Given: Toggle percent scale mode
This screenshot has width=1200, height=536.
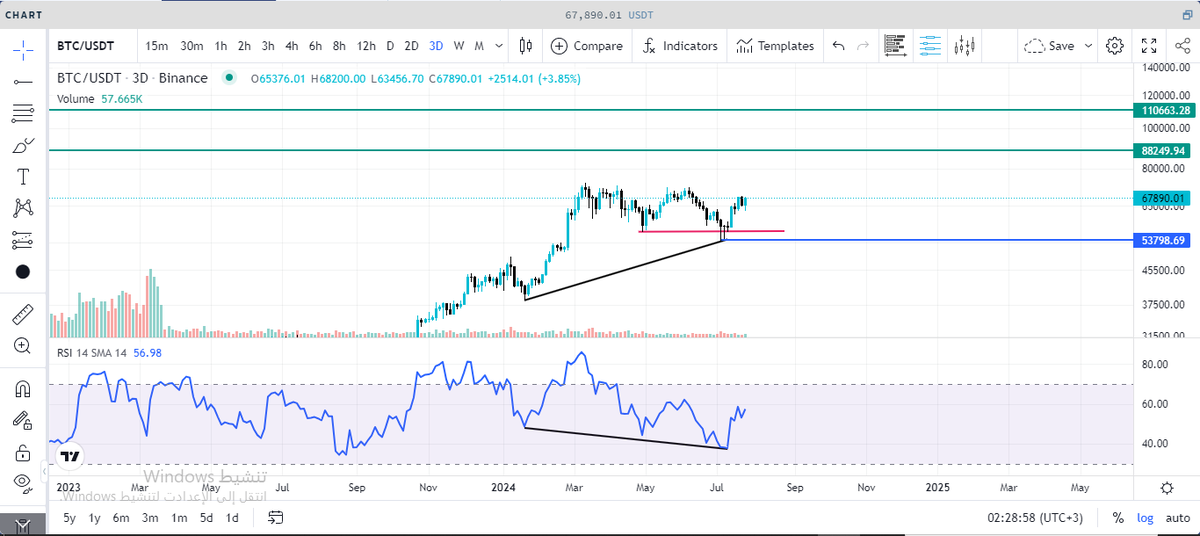Looking at the screenshot, I should pos(1118,518).
